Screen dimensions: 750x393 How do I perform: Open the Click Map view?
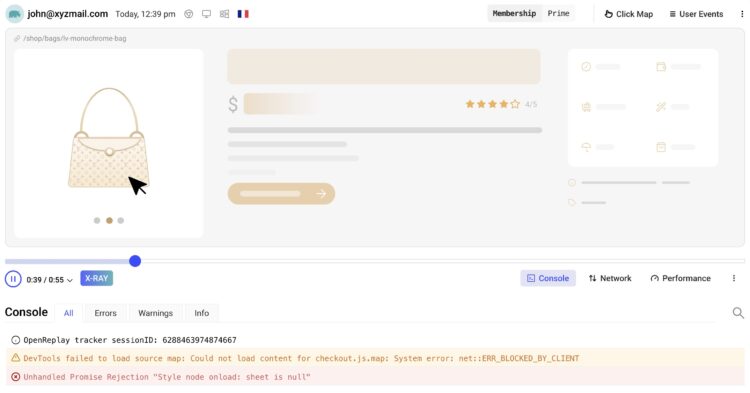[629, 14]
